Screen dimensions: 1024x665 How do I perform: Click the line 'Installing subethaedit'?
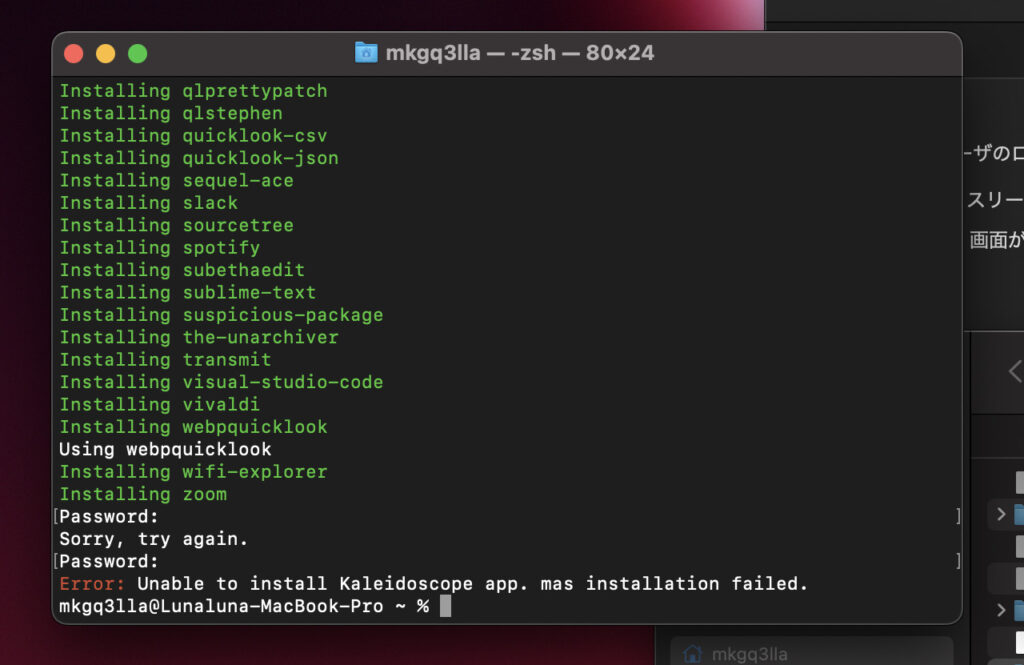pyautogui.click(x=182, y=270)
